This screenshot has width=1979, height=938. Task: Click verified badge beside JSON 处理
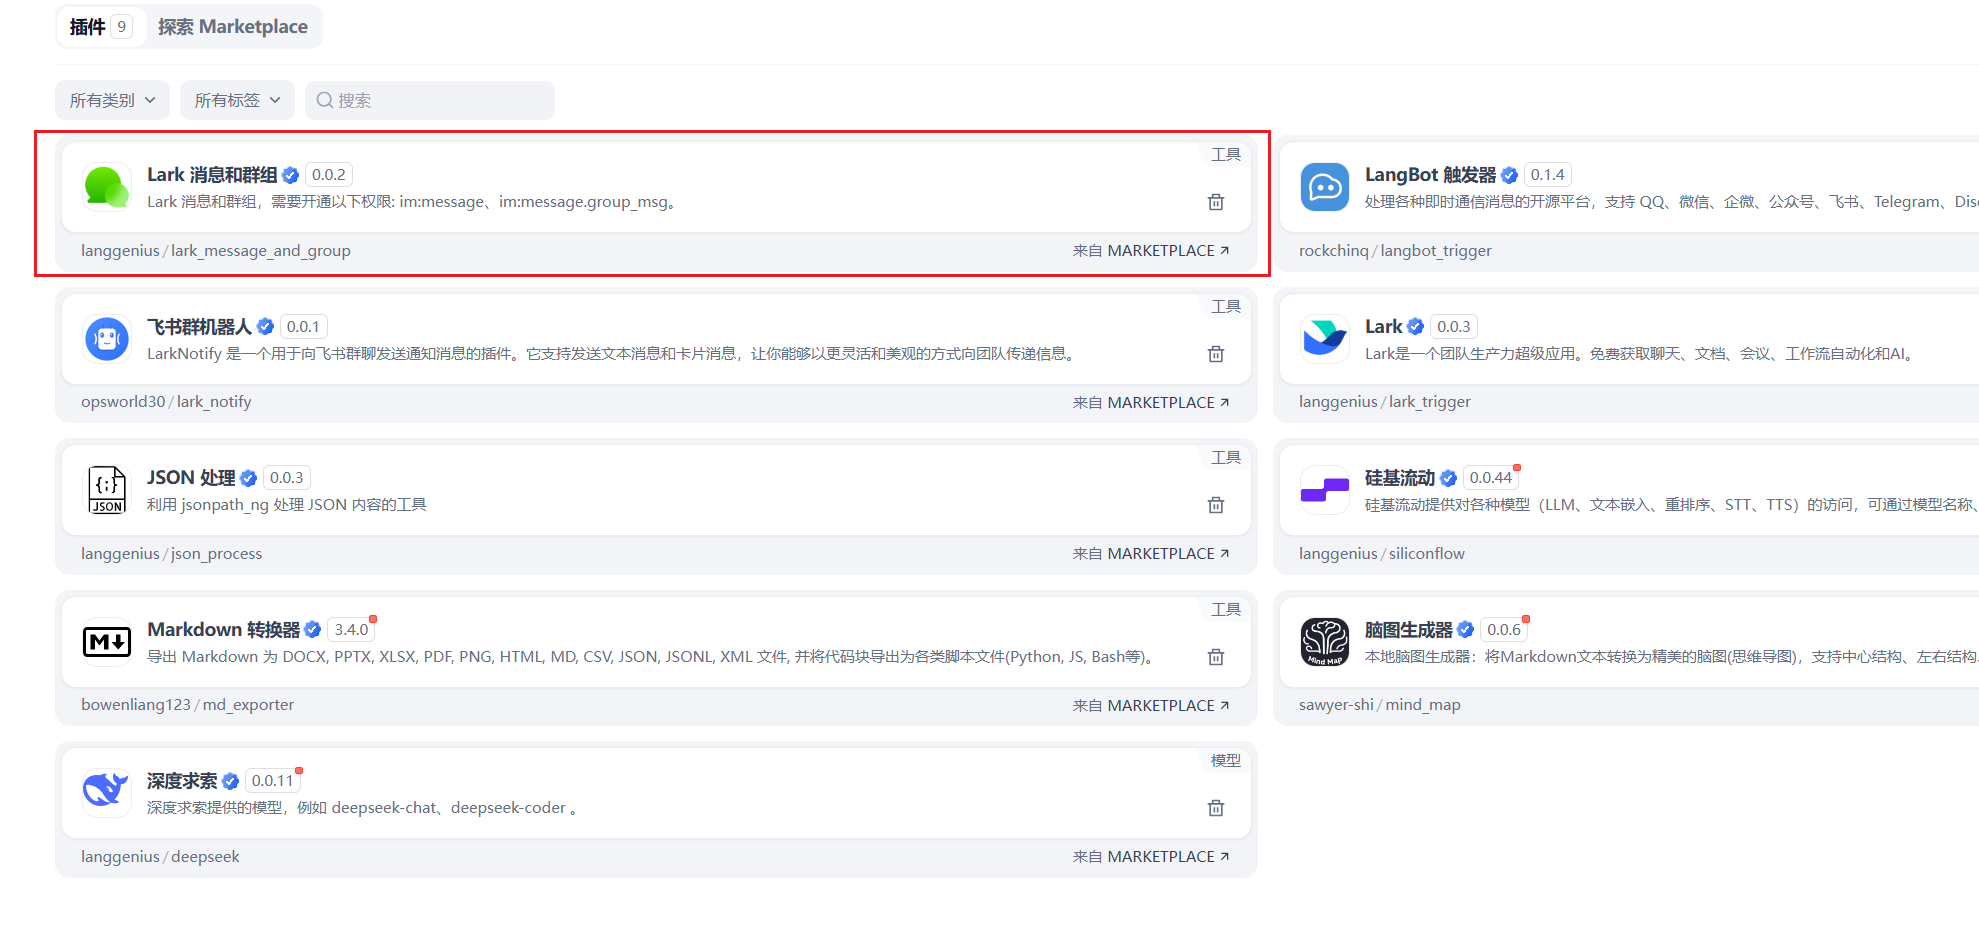coord(249,478)
